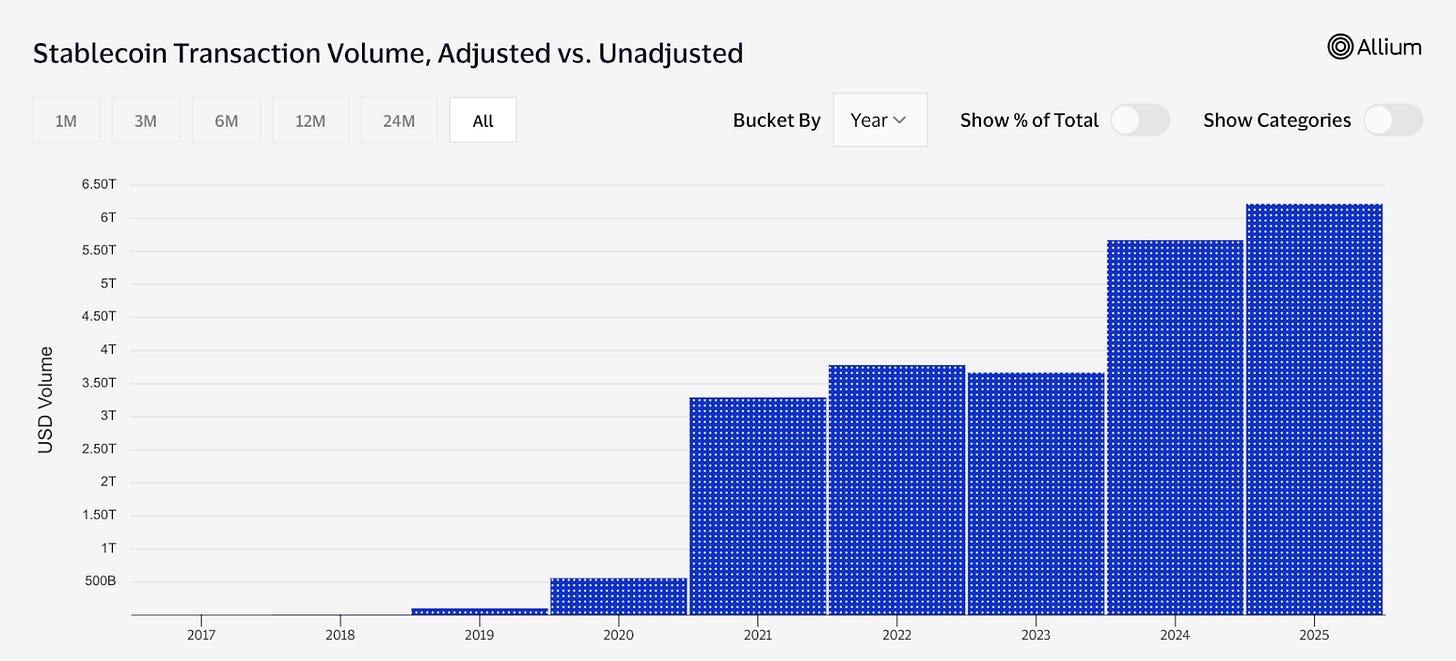Image resolution: width=1456 pixels, height=661 pixels.
Task: Enable the Show Categories switch
Action: point(1393,120)
